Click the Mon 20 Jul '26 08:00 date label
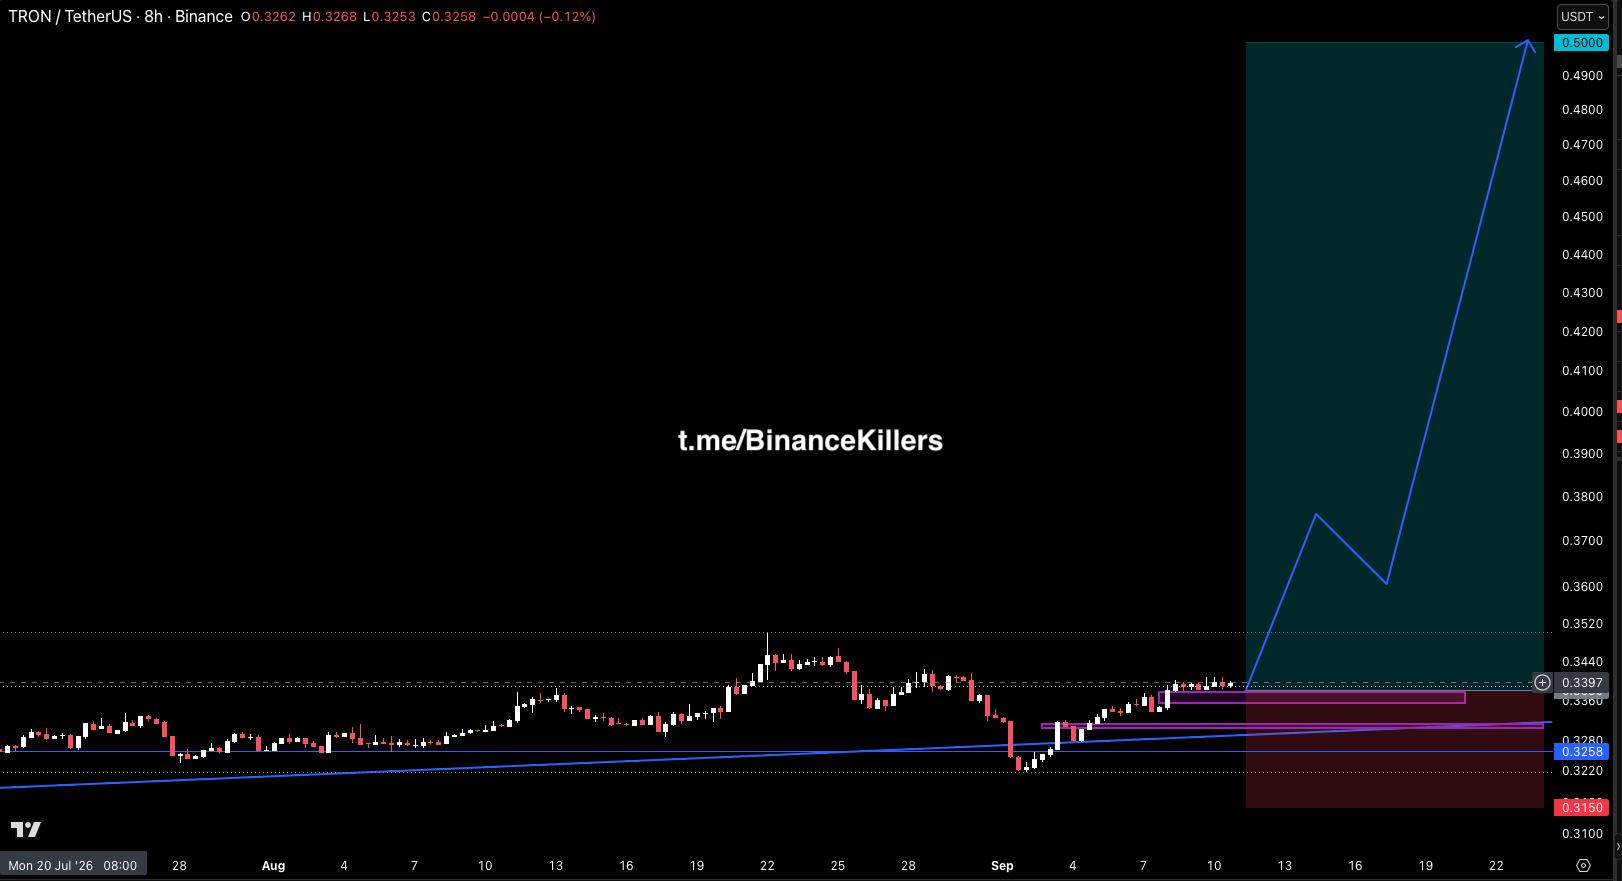1622x881 pixels. 73,865
